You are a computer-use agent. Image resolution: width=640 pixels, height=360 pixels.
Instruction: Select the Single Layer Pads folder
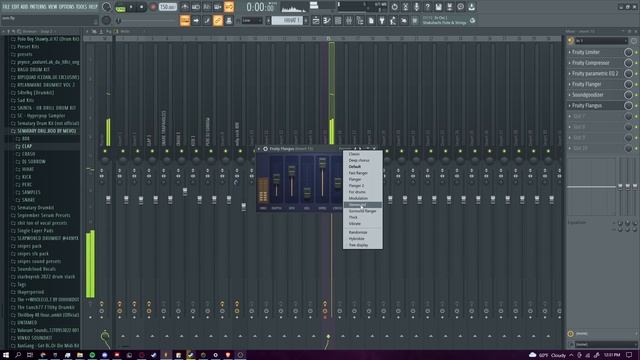(35, 231)
